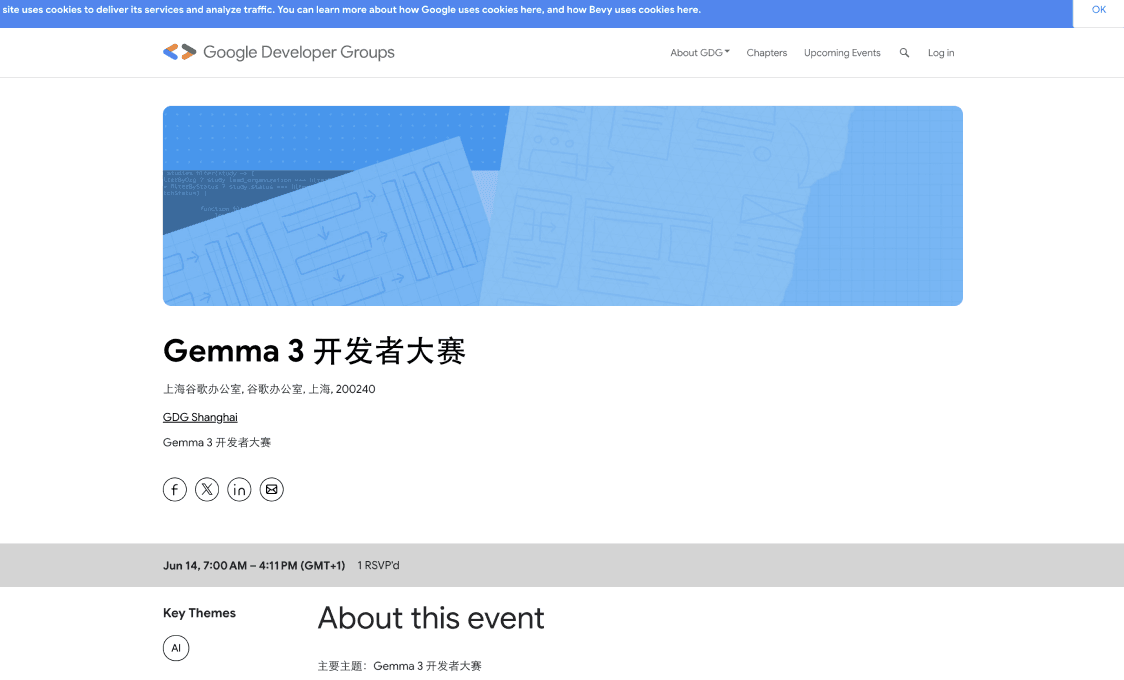Image resolution: width=1124 pixels, height=680 pixels.
Task: Share the event on X
Action: point(207,489)
